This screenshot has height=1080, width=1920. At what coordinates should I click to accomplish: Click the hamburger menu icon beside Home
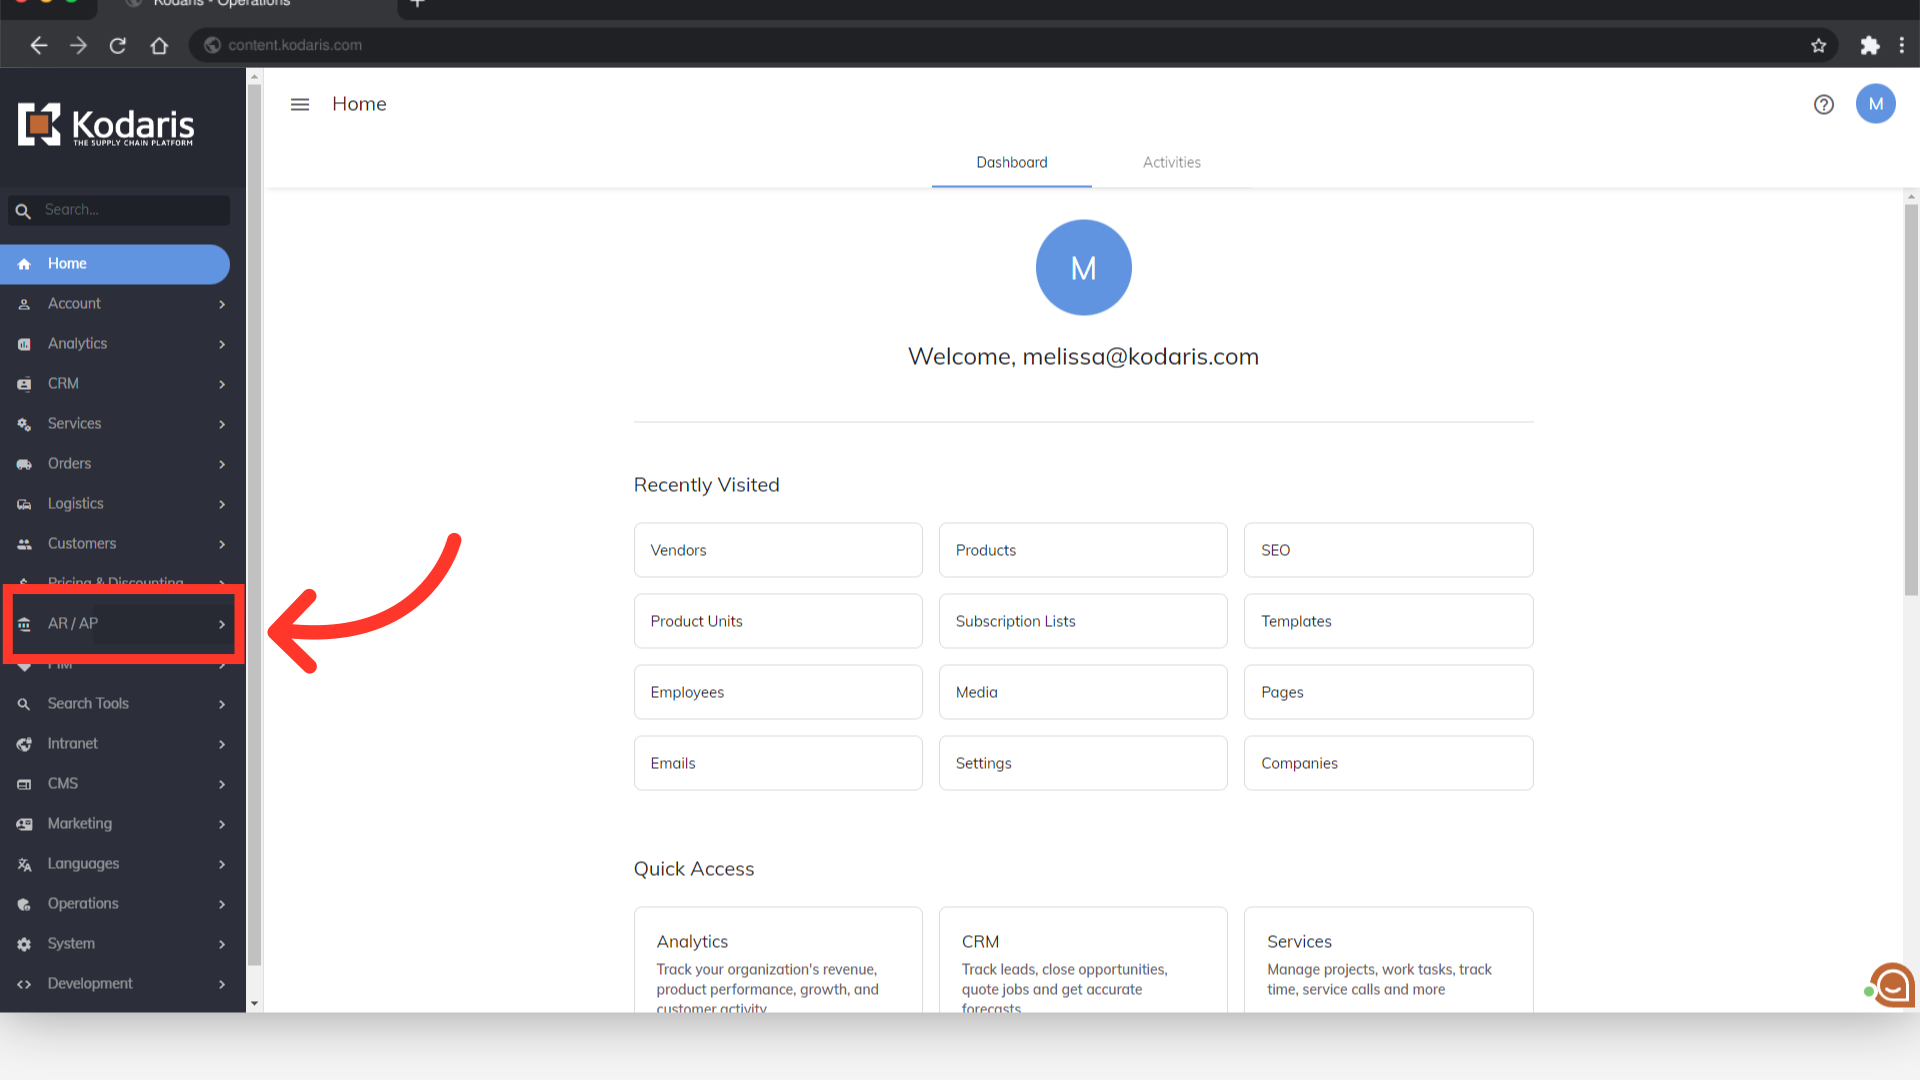pos(299,104)
